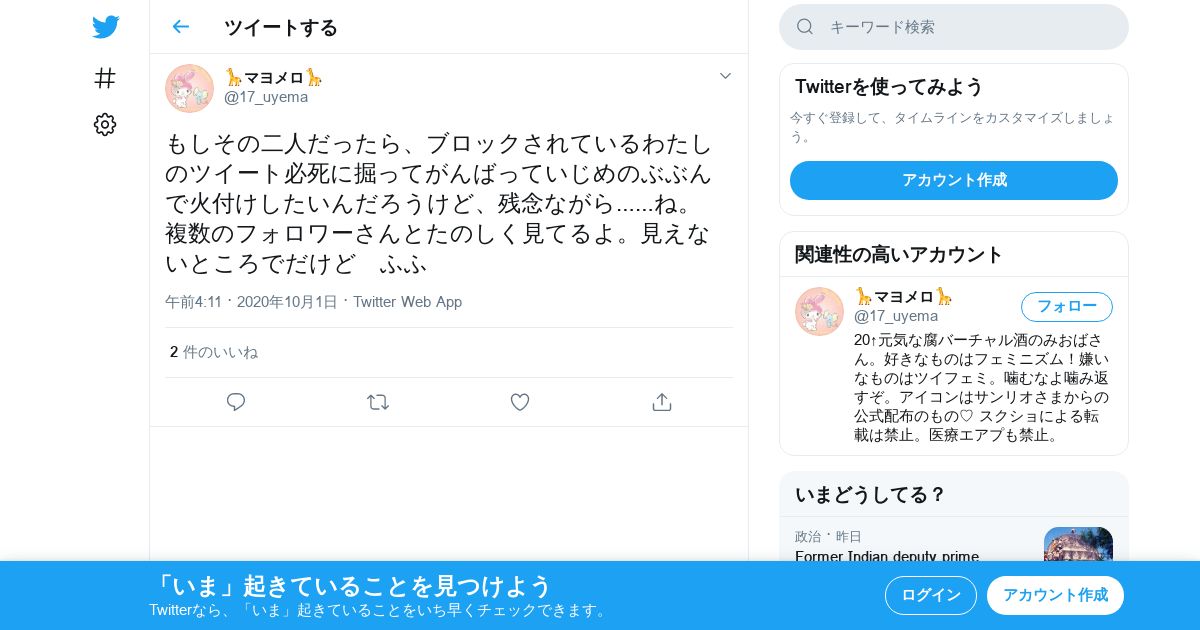View the 2 件のいいね likes list
Image resolution: width=1200 pixels, height=630 pixels.
pyautogui.click(x=214, y=352)
